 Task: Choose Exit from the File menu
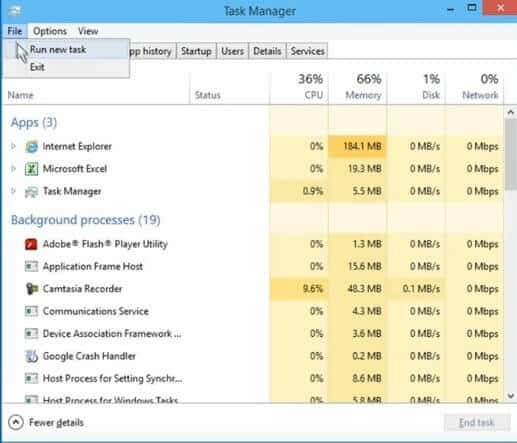[x=67, y=67]
